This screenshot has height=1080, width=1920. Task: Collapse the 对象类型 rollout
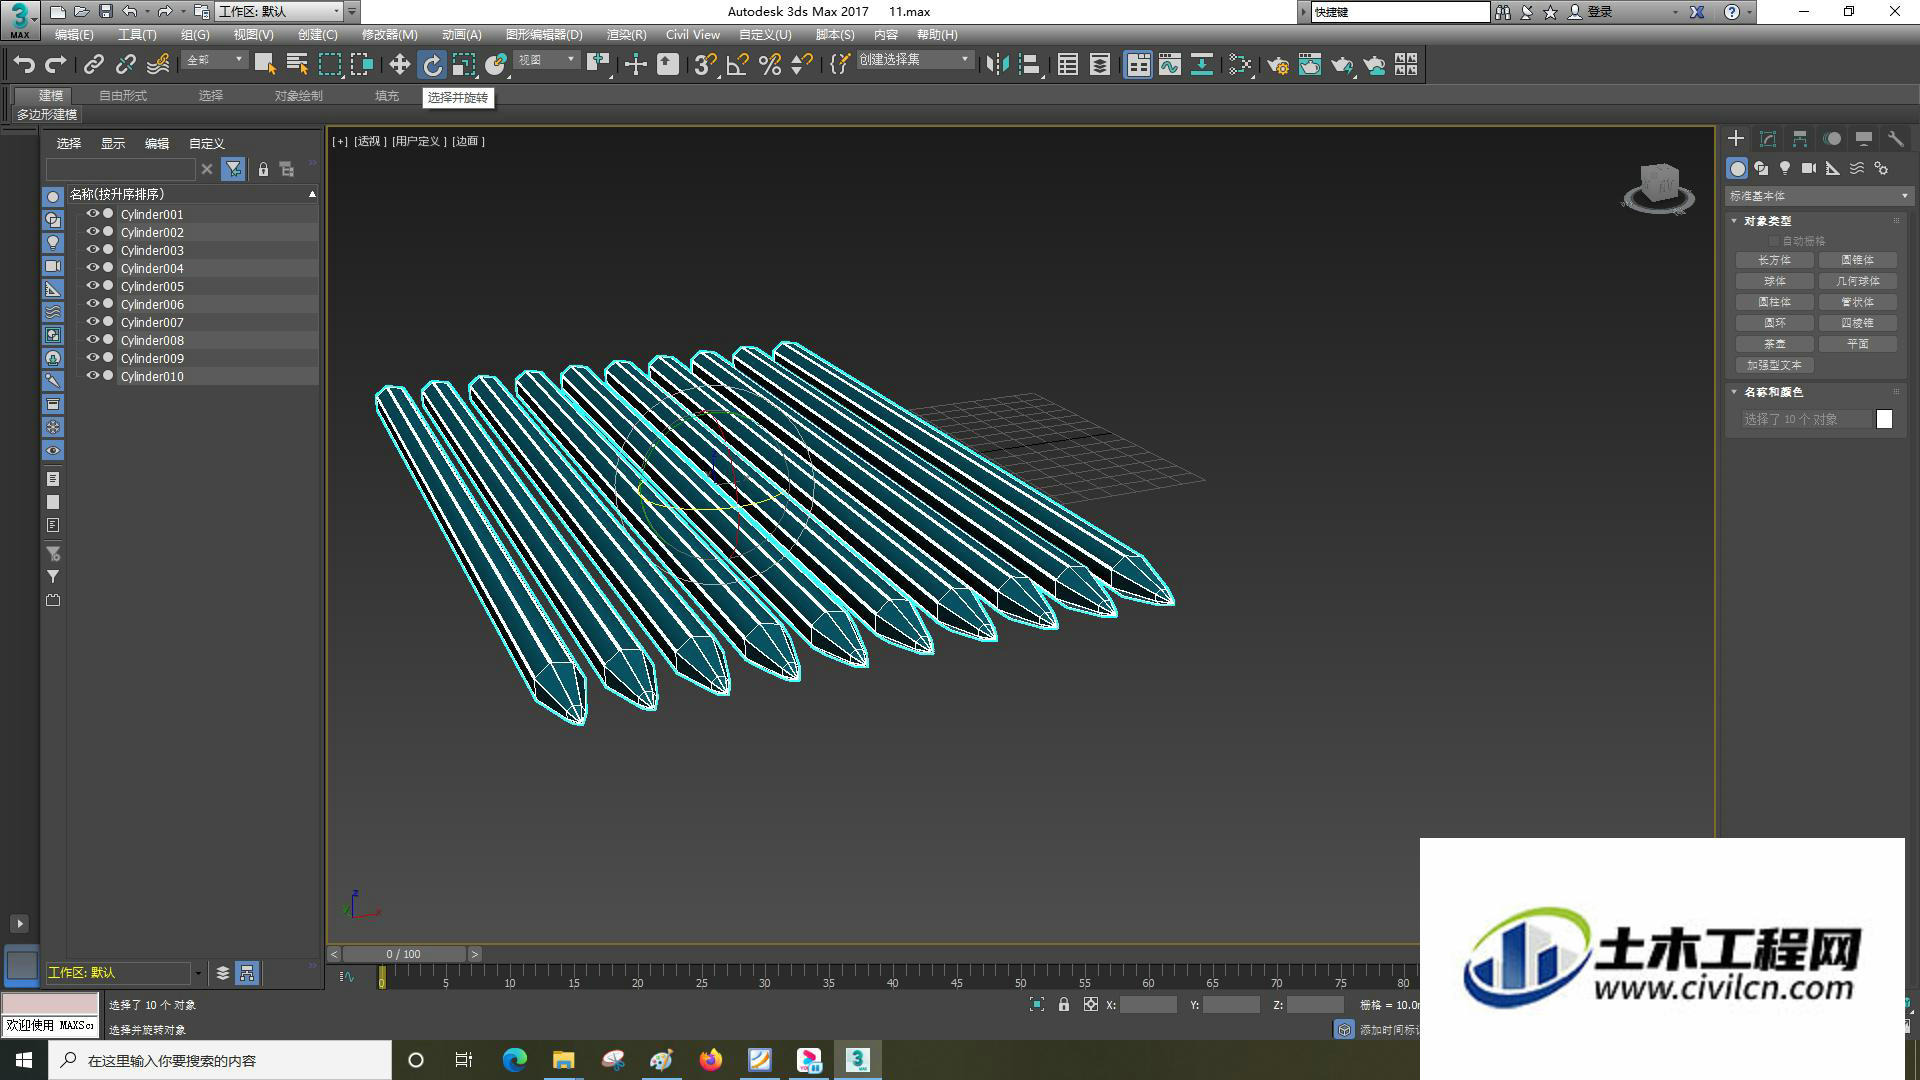tap(1767, 221)
